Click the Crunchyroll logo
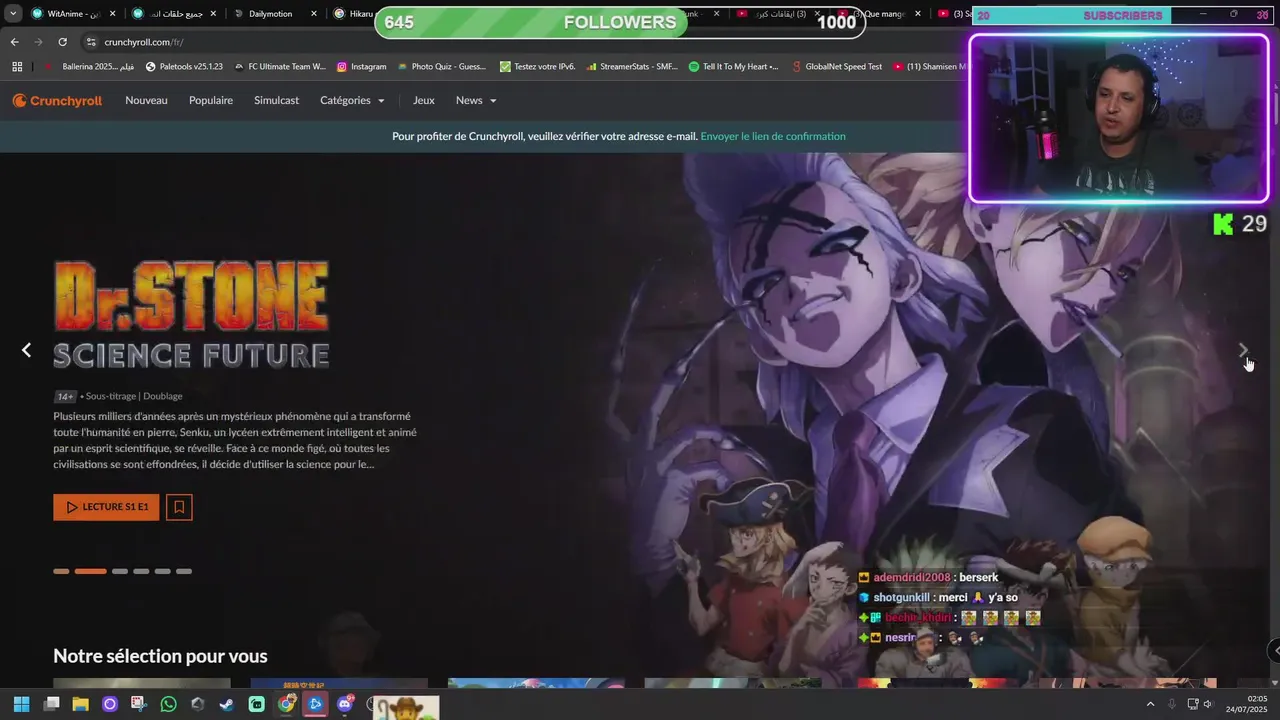The width and height of the screenshot is (1280, 720). click(57, 100)
